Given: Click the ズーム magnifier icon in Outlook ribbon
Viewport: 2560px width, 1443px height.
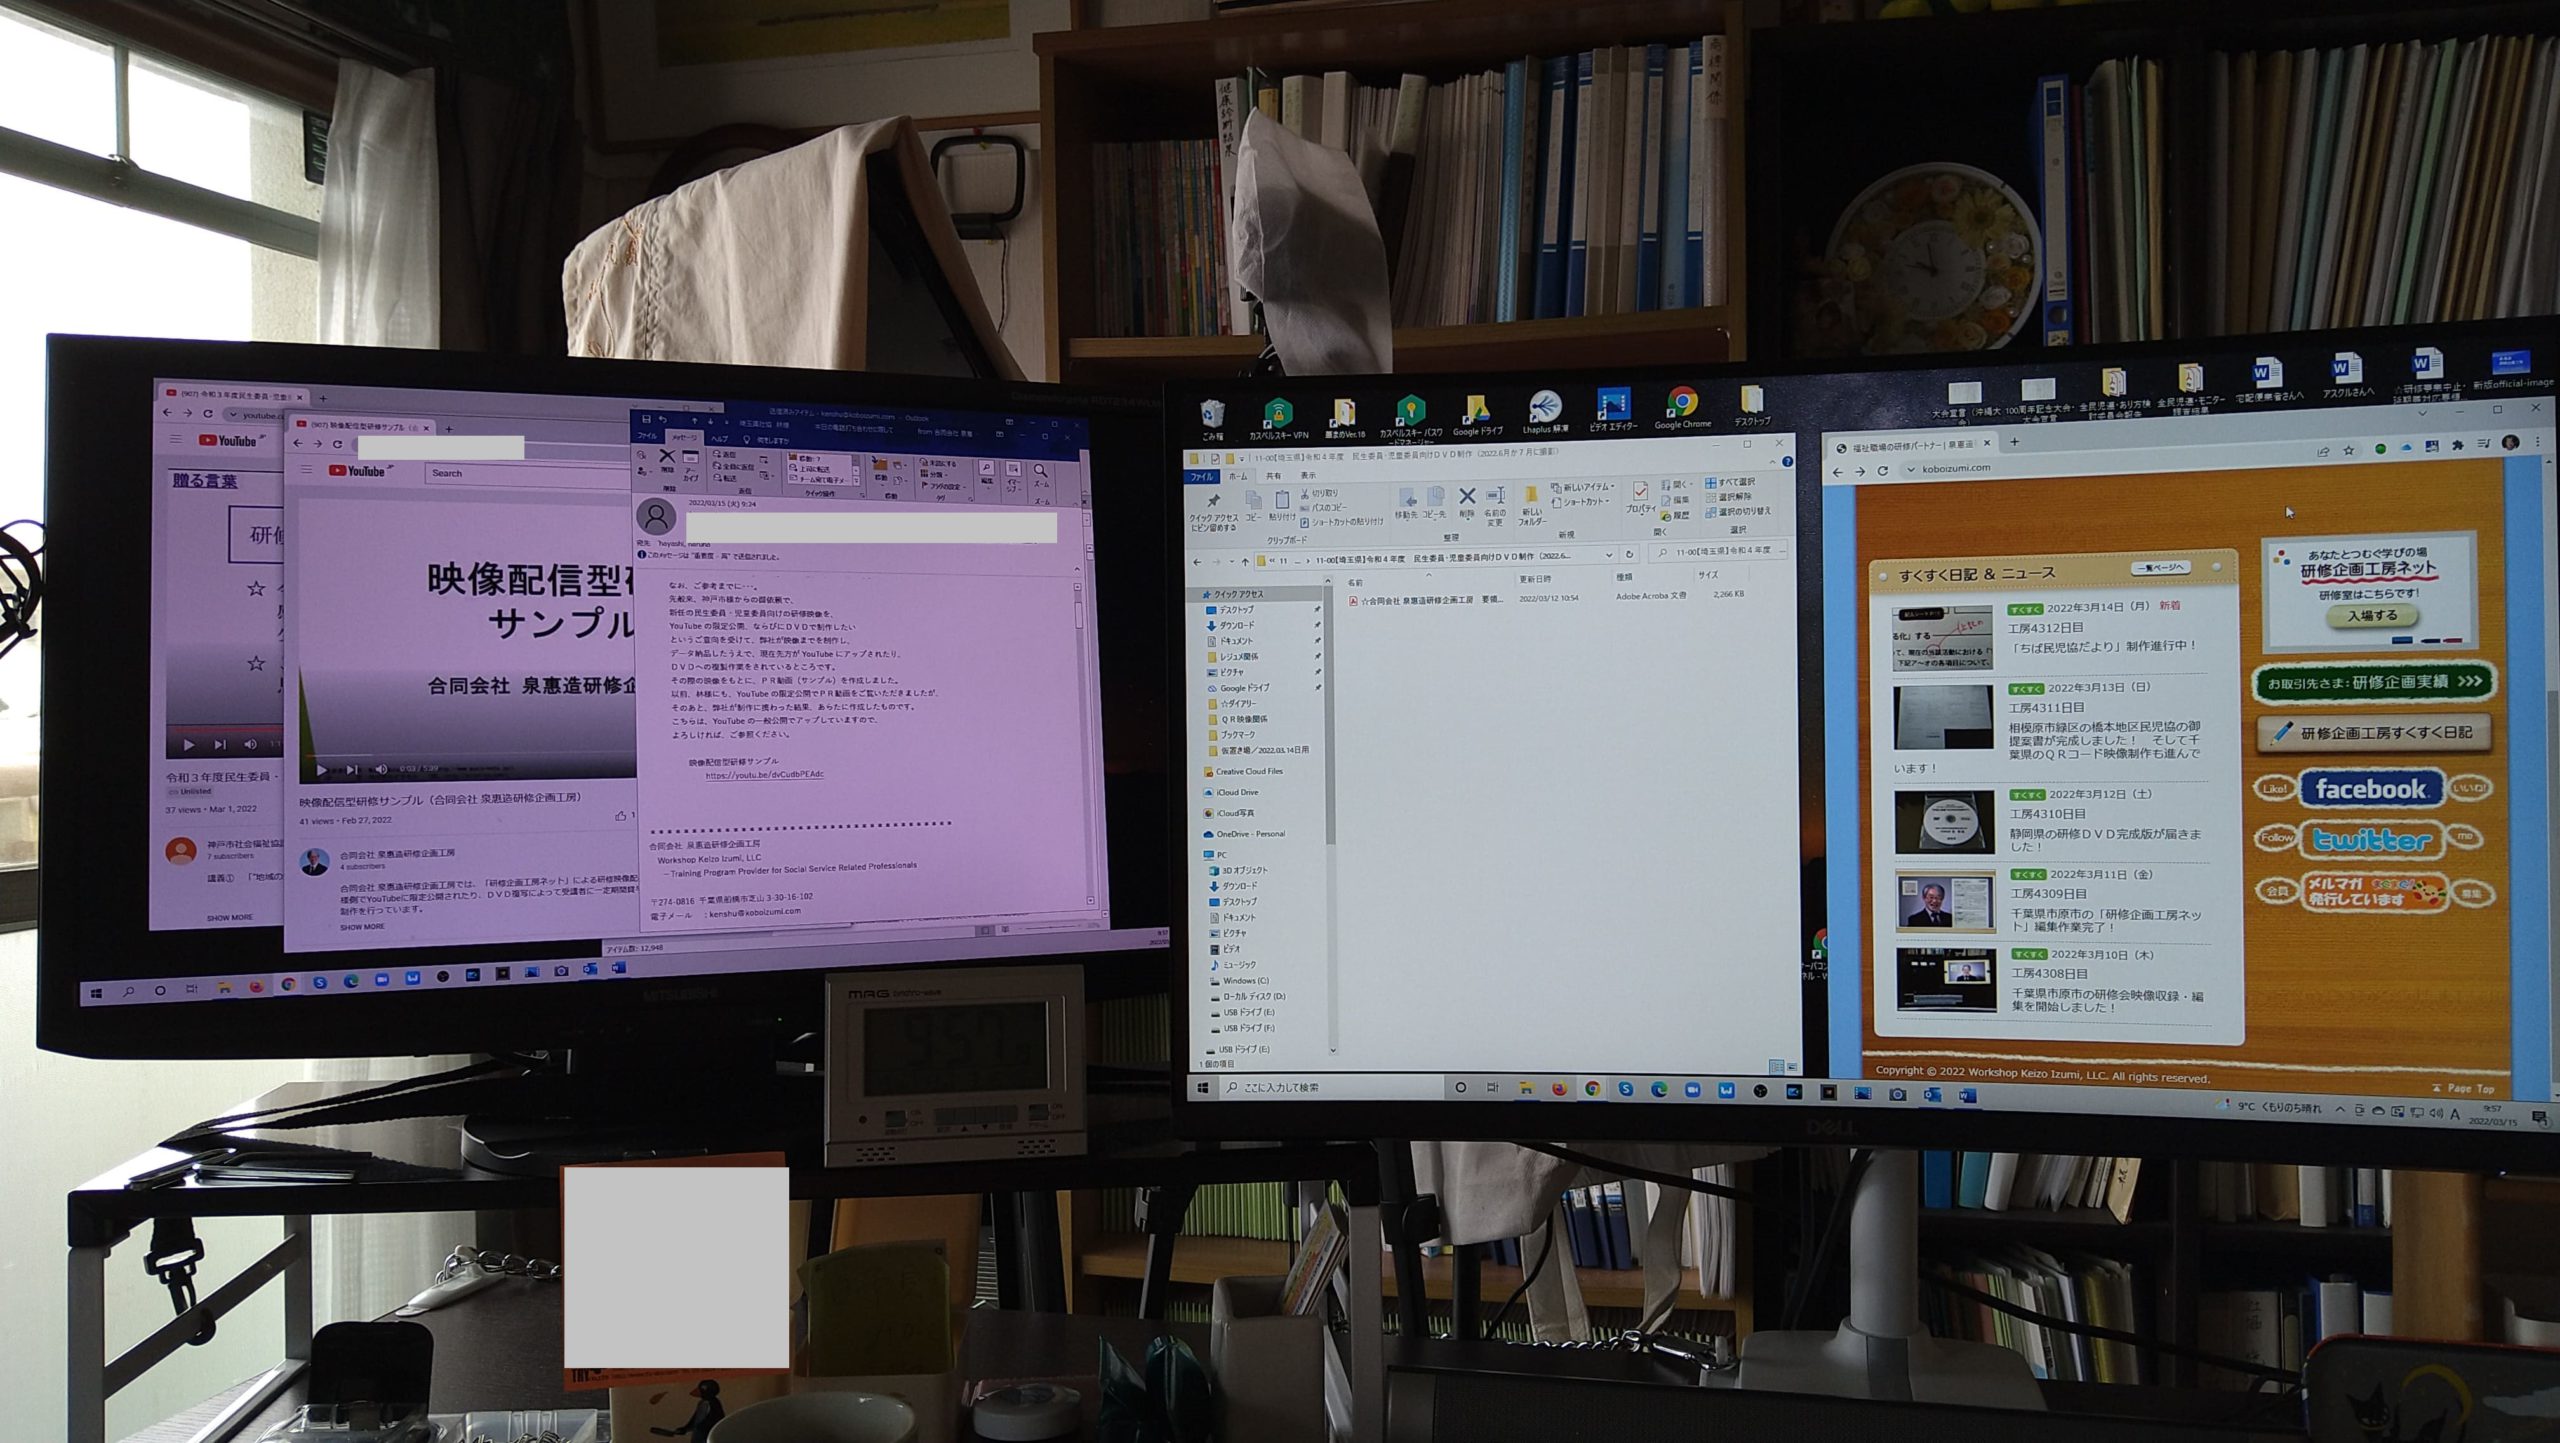Looking at the screenshot, I should pos(1041,476).
